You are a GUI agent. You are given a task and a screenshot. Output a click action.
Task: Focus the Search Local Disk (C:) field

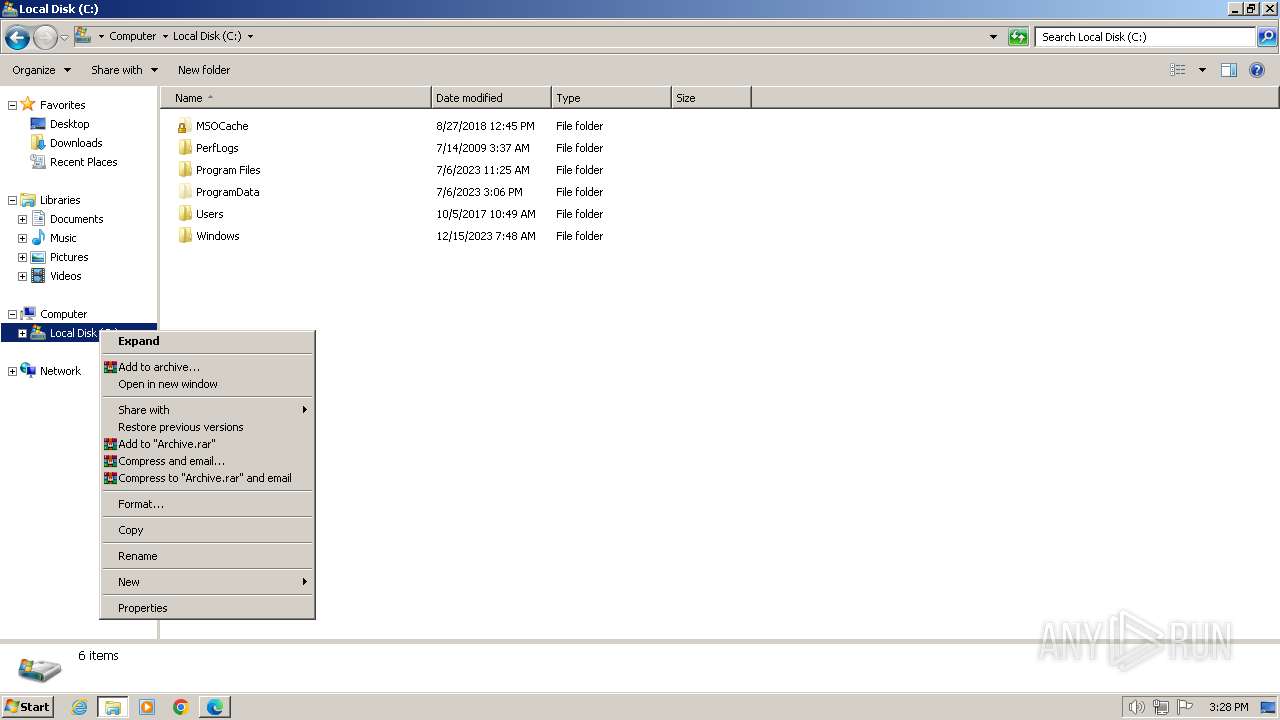pos(1145,37)
